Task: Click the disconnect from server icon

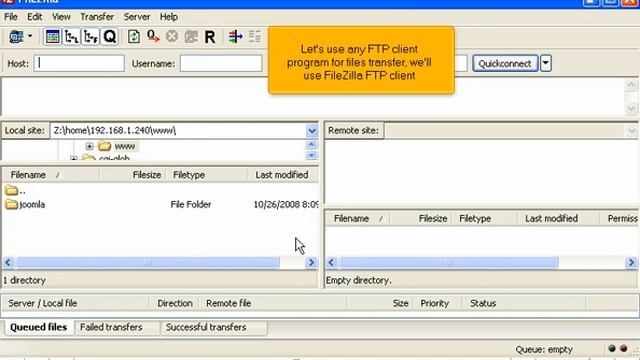Action: [x=191, y=37]
